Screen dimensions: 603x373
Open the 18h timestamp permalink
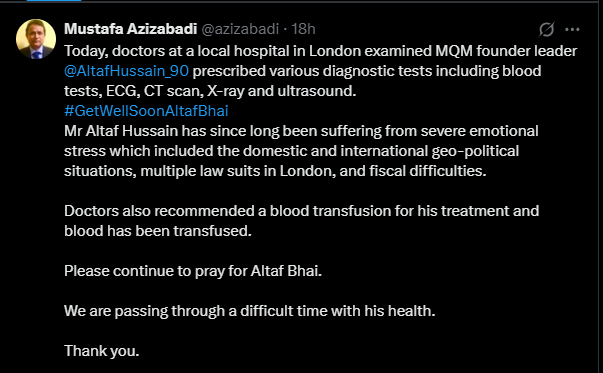tap(303, 29)
